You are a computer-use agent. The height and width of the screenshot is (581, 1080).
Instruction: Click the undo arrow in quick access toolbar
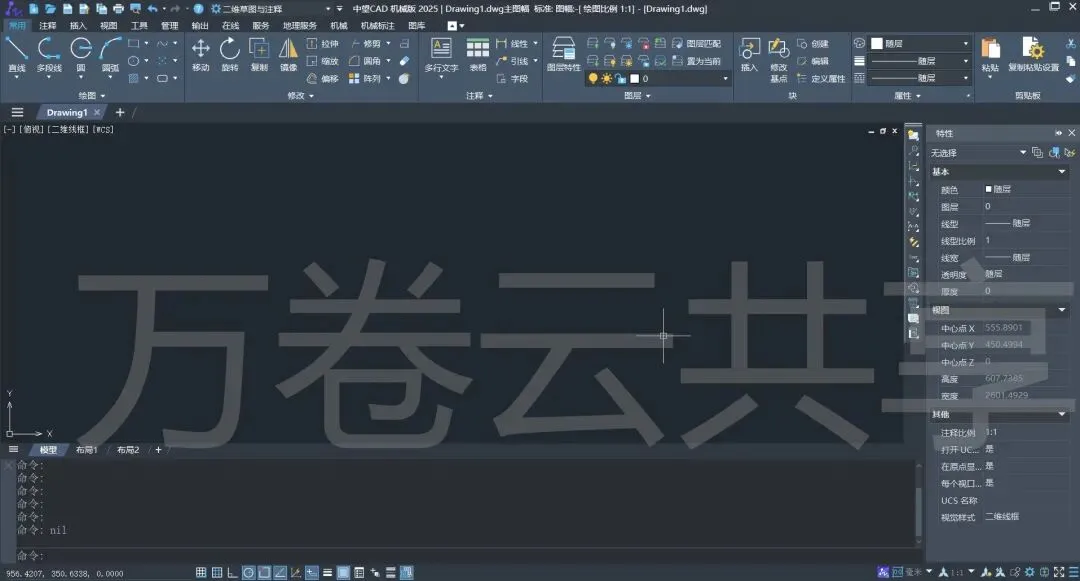tap(152, 9)
